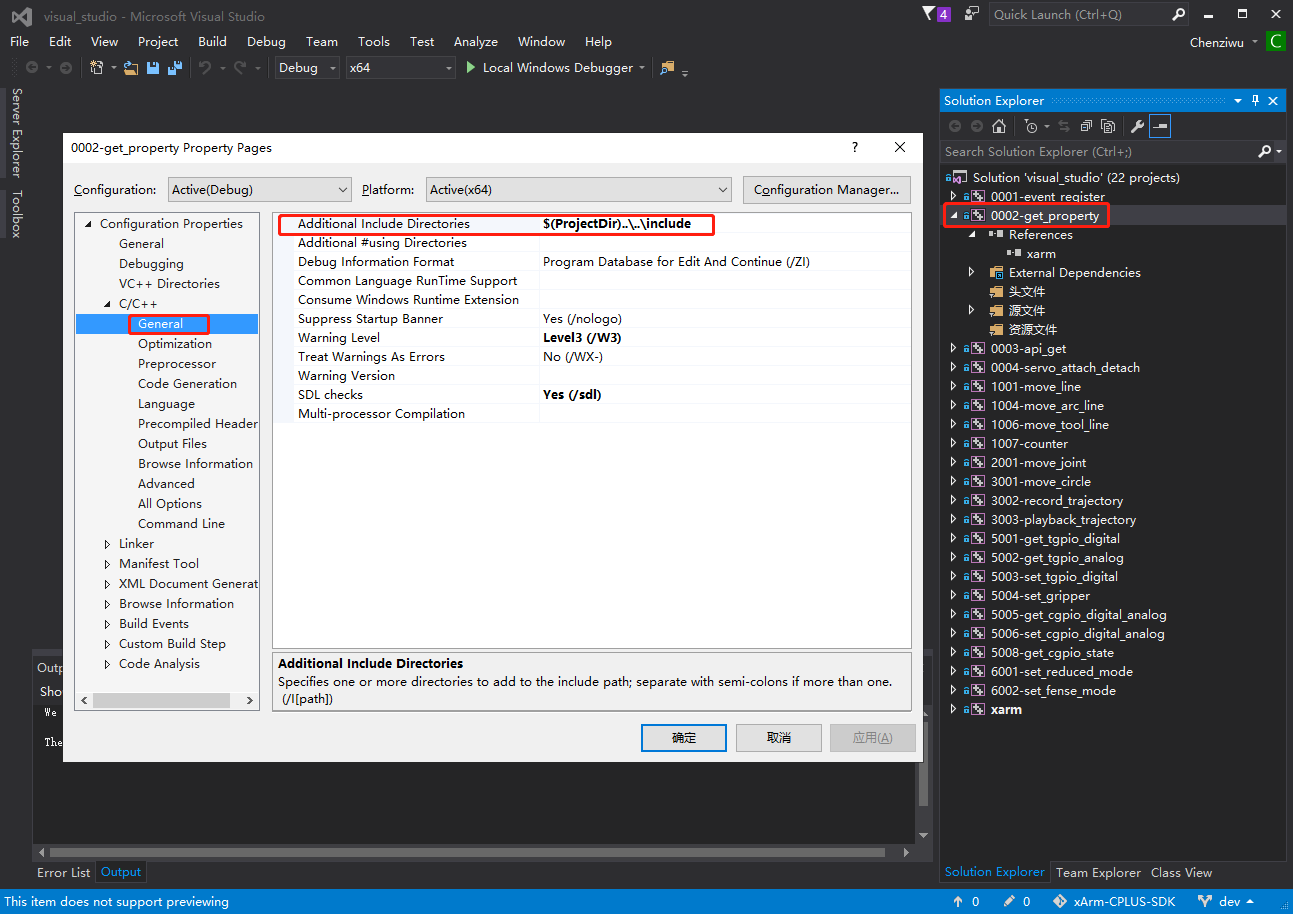Click the Send Feedback icon
This screenshot has width=1293, height=914.
click(971, 14)
